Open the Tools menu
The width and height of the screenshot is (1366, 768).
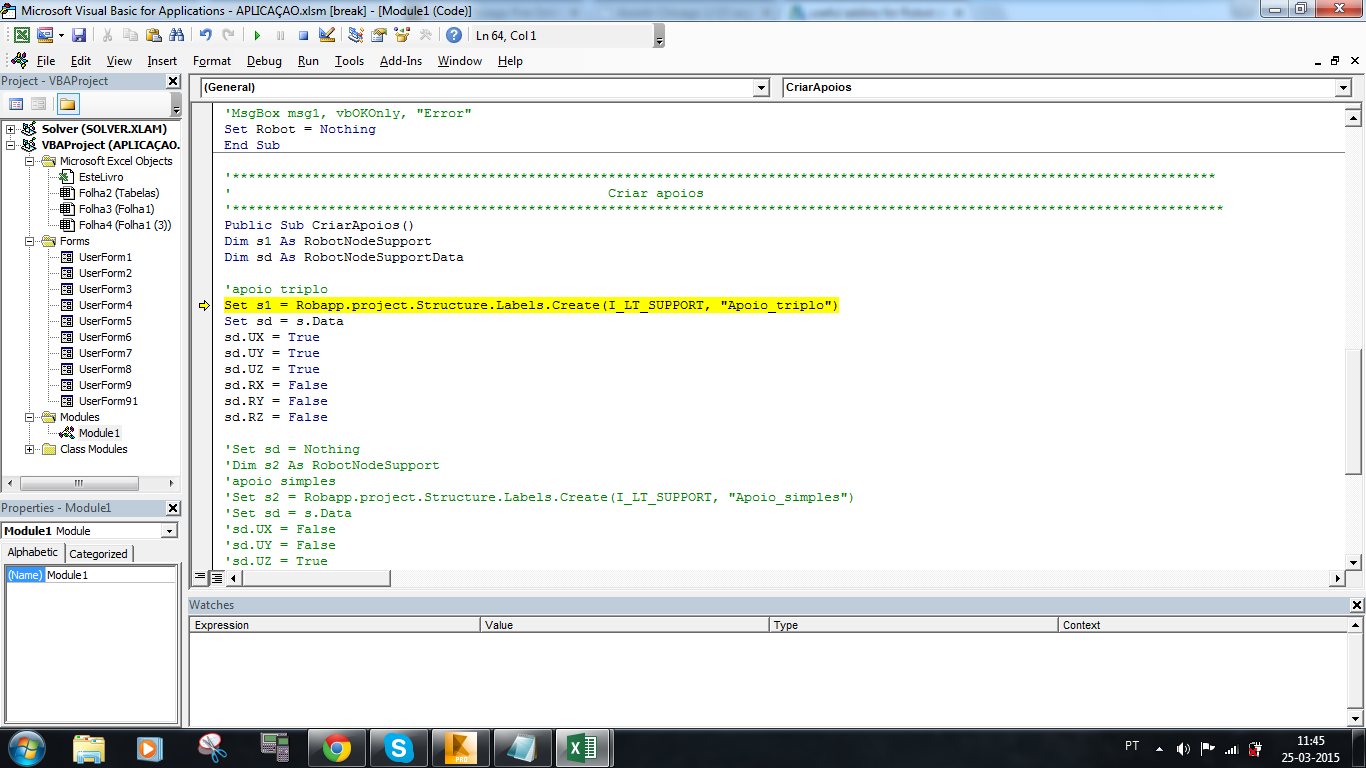click(349, 61)
